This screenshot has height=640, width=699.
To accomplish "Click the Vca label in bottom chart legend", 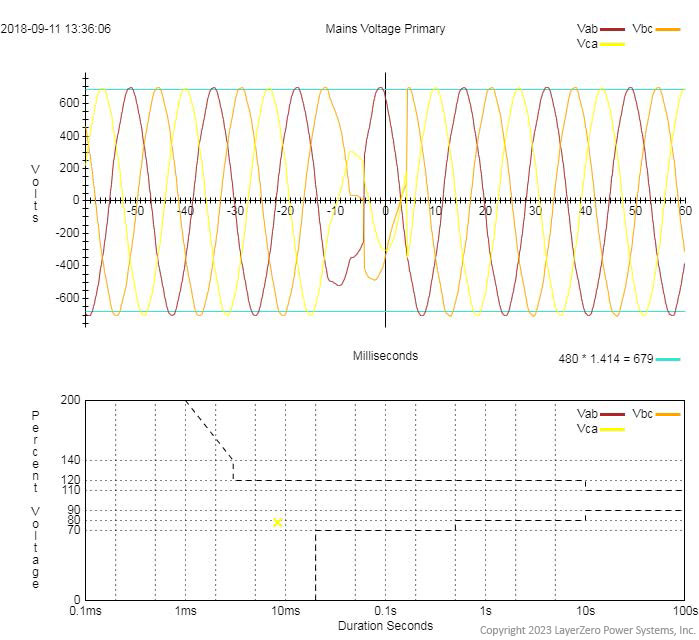I will point(587,429).
